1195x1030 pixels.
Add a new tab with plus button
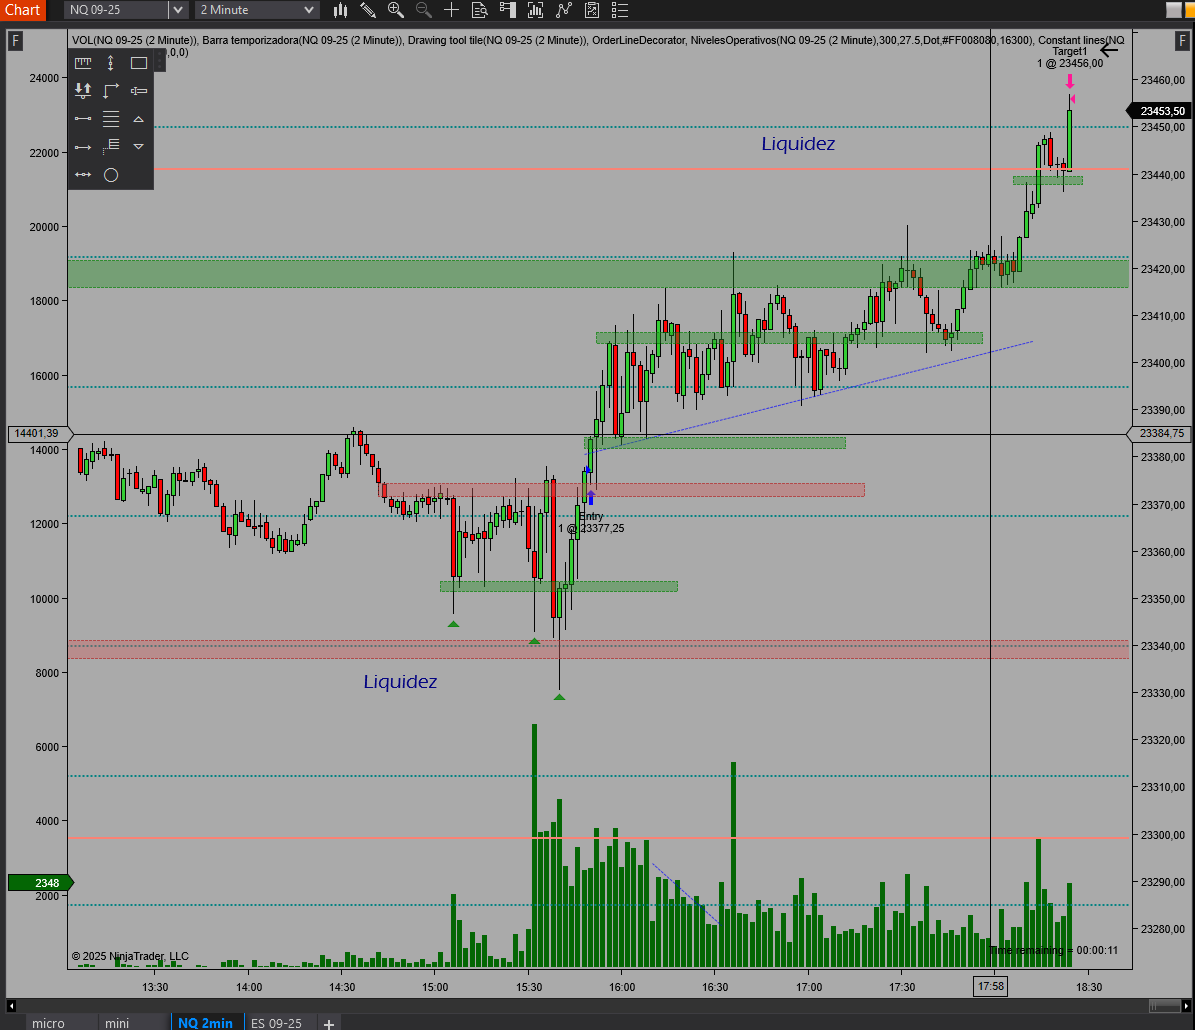pyautogui.click(x=328, y=1023)
